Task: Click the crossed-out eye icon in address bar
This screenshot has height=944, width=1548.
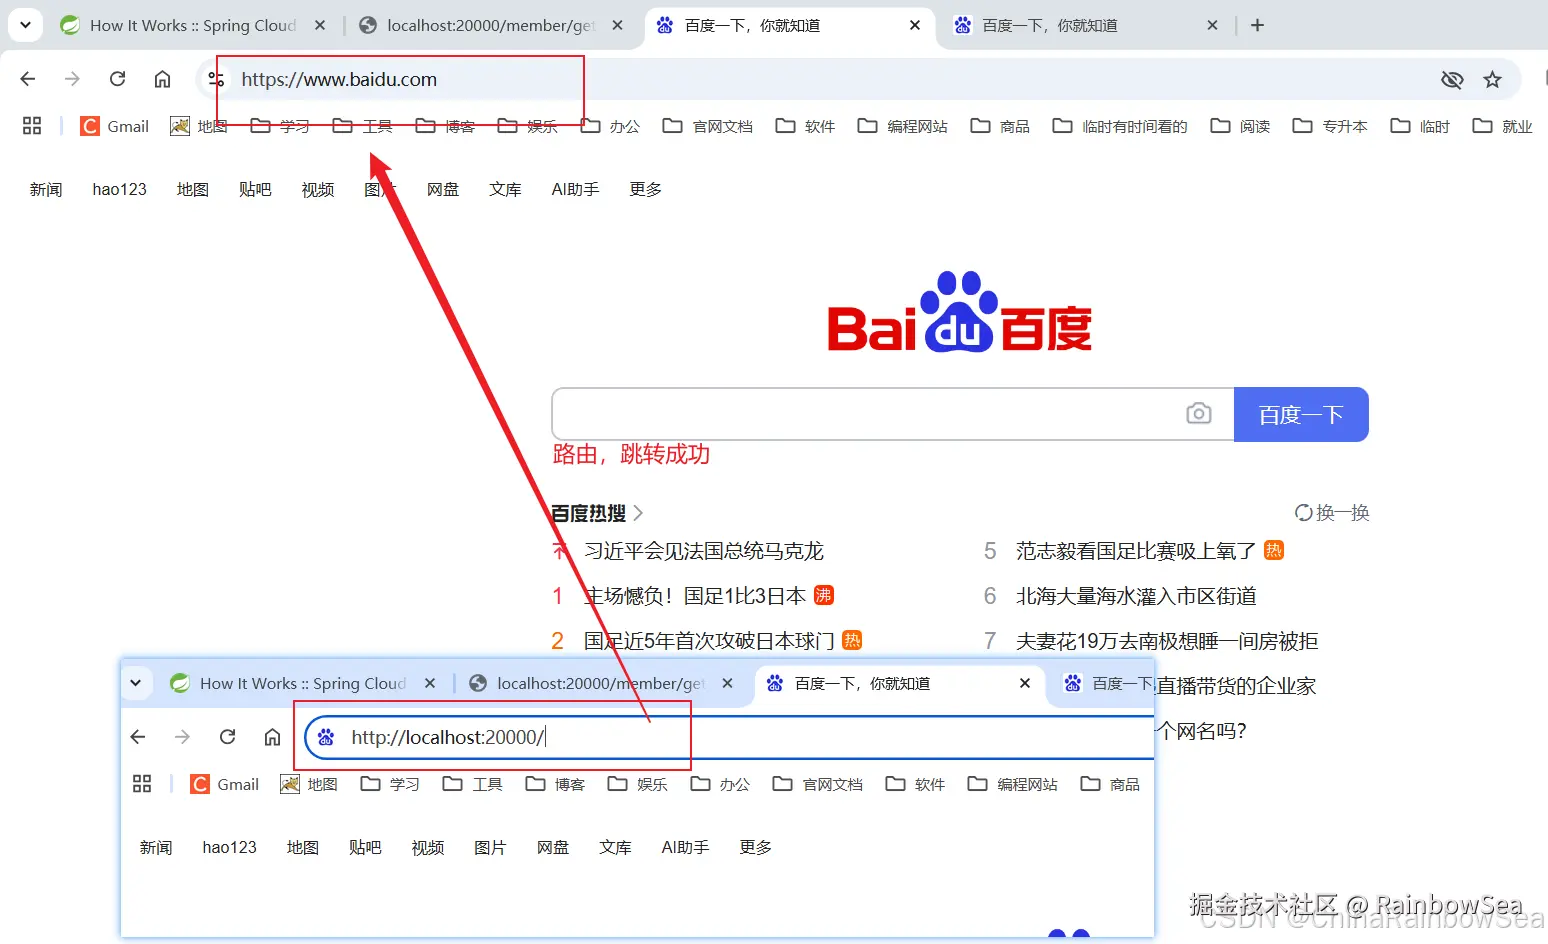Action: (x=1452, y=80)
